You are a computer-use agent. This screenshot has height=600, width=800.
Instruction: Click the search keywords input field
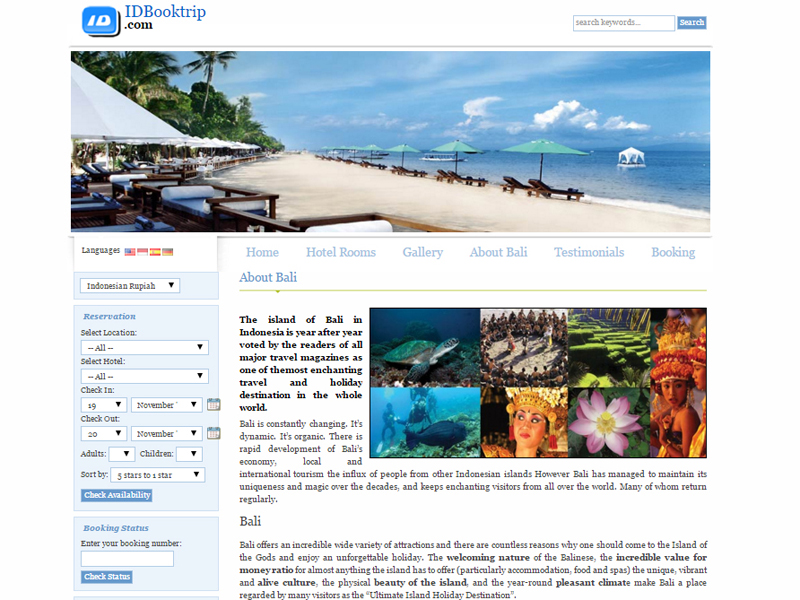click(x=623, y=23)
